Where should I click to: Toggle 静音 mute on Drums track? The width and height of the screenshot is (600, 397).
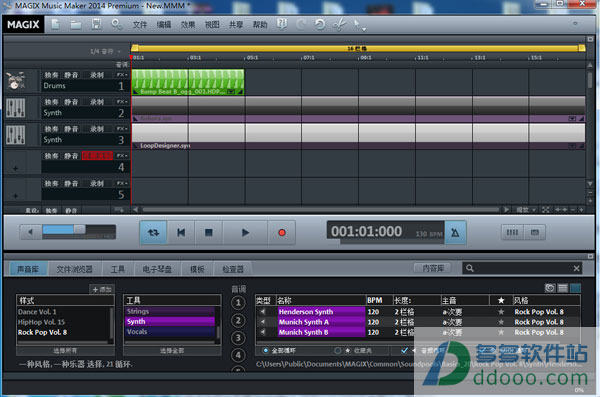71,75
